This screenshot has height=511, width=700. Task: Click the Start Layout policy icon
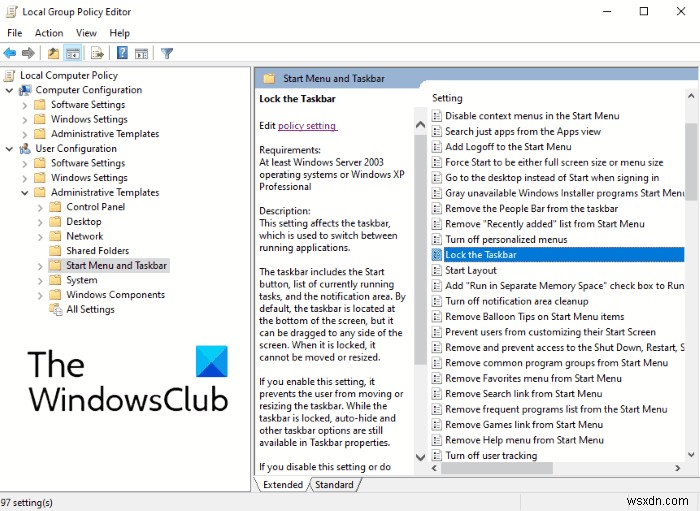pyautogui.click(x=437, y=270)
